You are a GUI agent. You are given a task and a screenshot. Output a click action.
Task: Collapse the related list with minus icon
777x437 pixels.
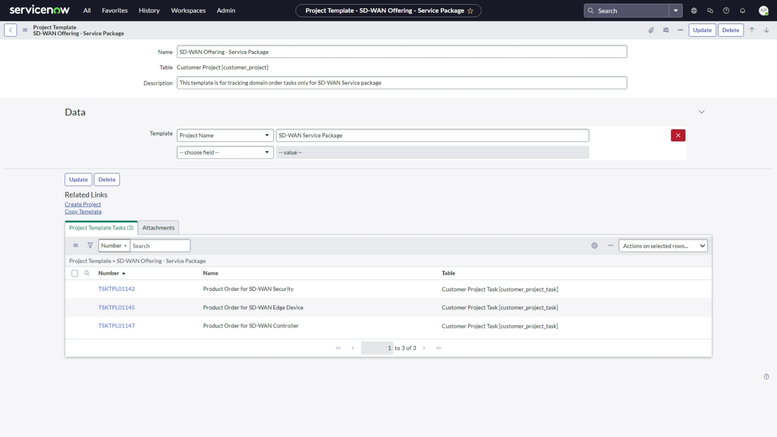click(610, 246)
